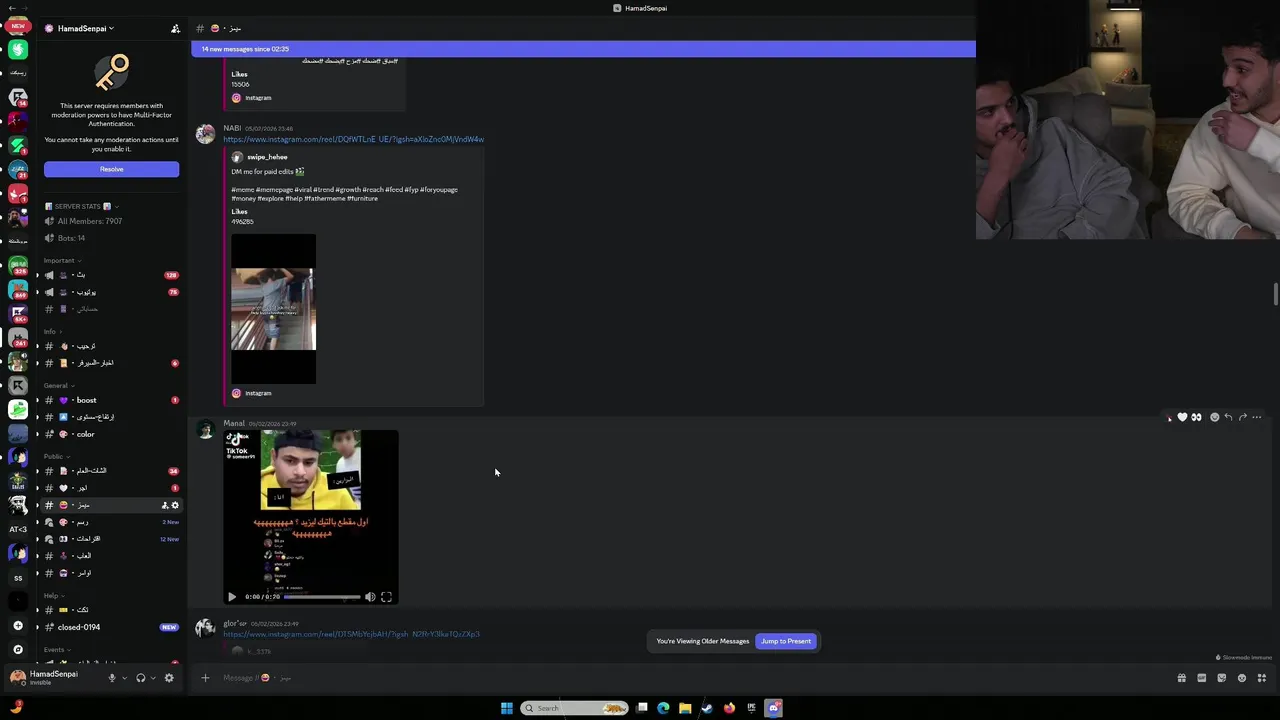Open channel showing 12 New label
This screenshot has height=720, width=1280.
click(x=110, y=539)
